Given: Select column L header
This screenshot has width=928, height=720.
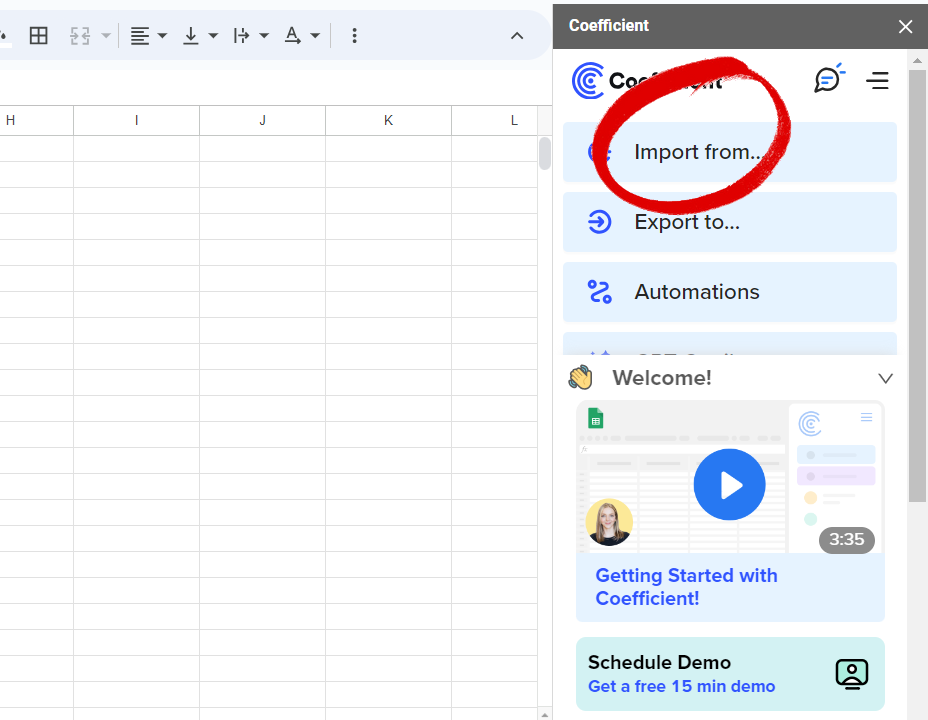Looking at the screenshot, I should [x=495, y=121].
